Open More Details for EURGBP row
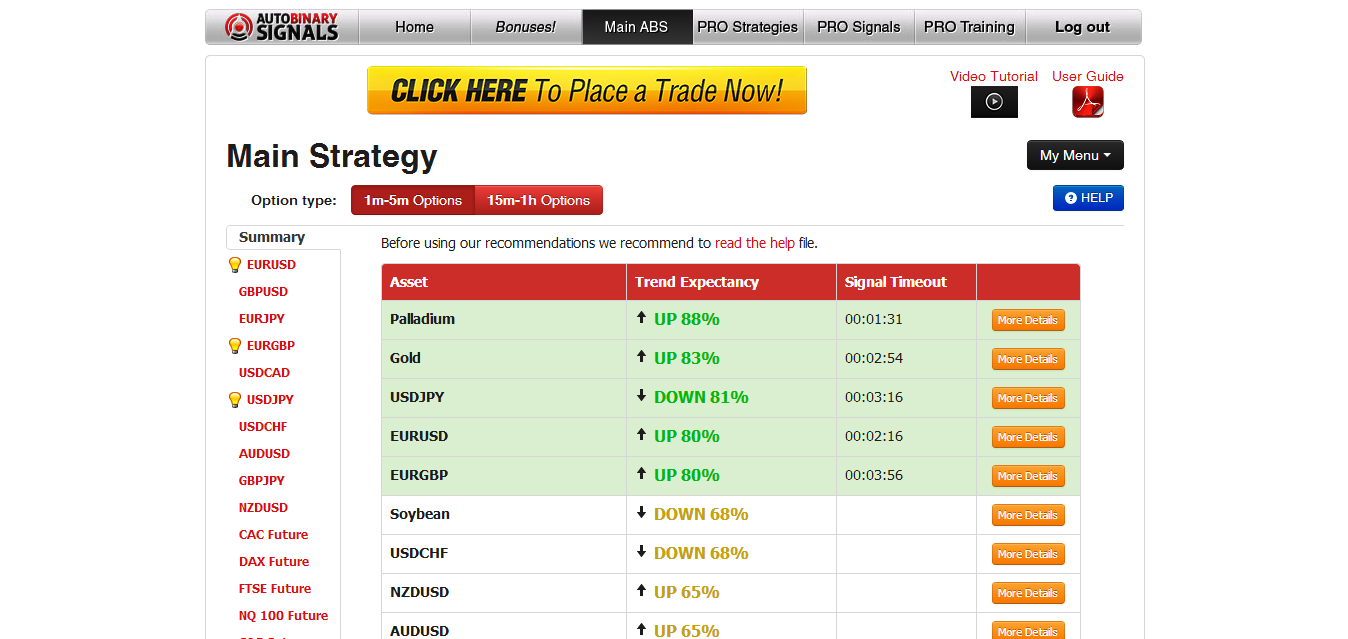Screen dimensions: 1348x639 [1028, 476]
